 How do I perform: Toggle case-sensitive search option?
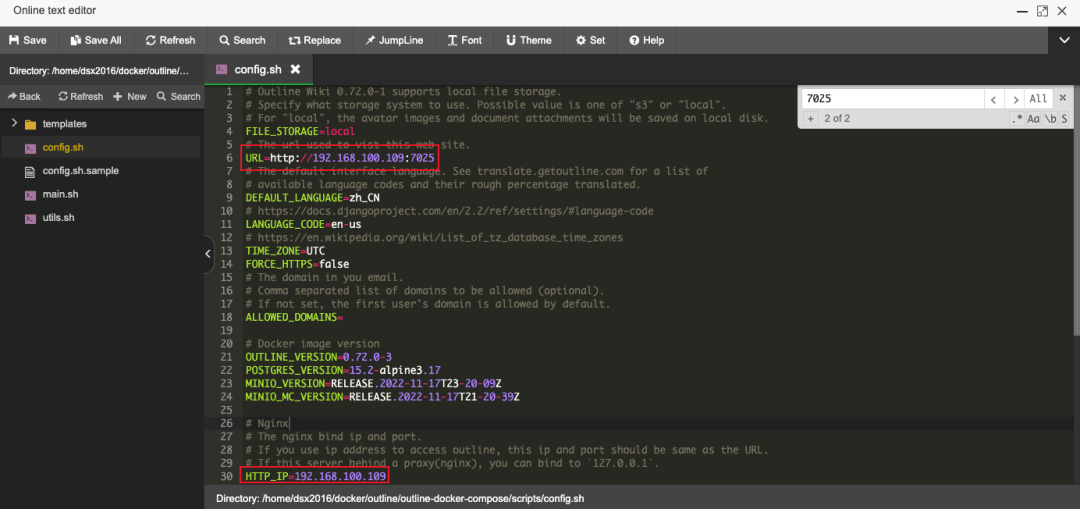1033,118
